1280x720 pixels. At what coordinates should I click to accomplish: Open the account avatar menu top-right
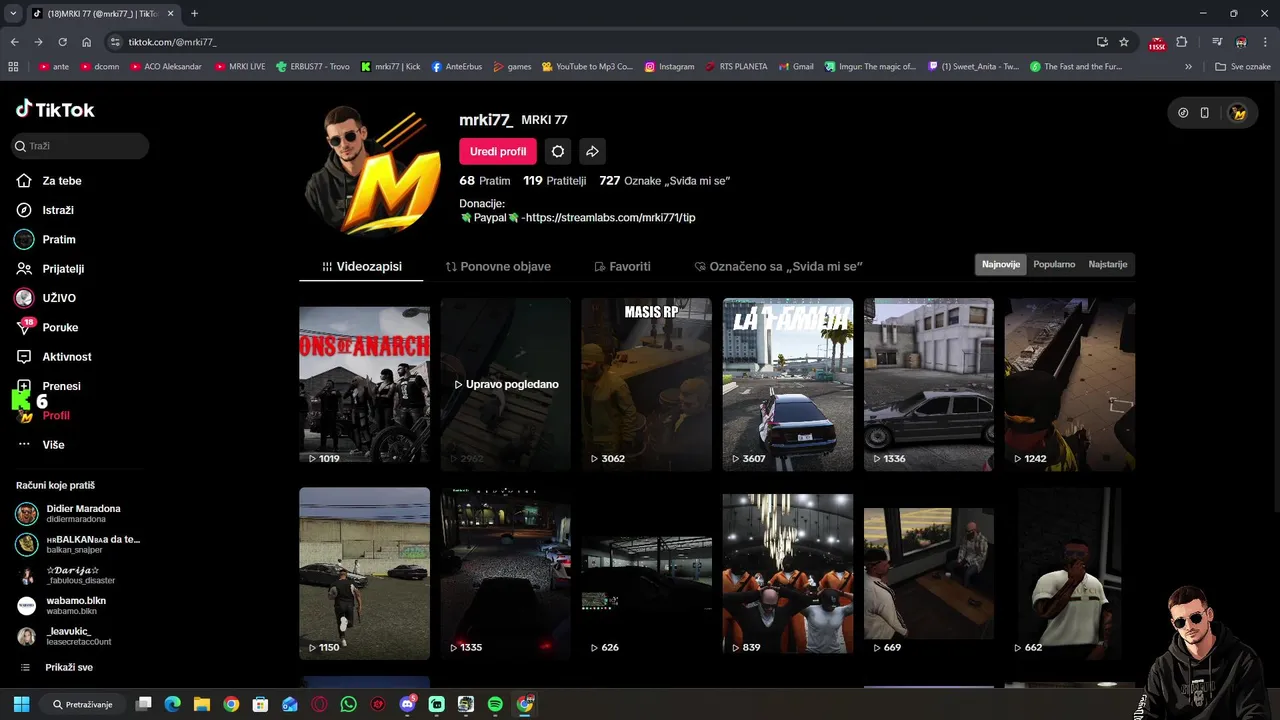[1238, 113]
